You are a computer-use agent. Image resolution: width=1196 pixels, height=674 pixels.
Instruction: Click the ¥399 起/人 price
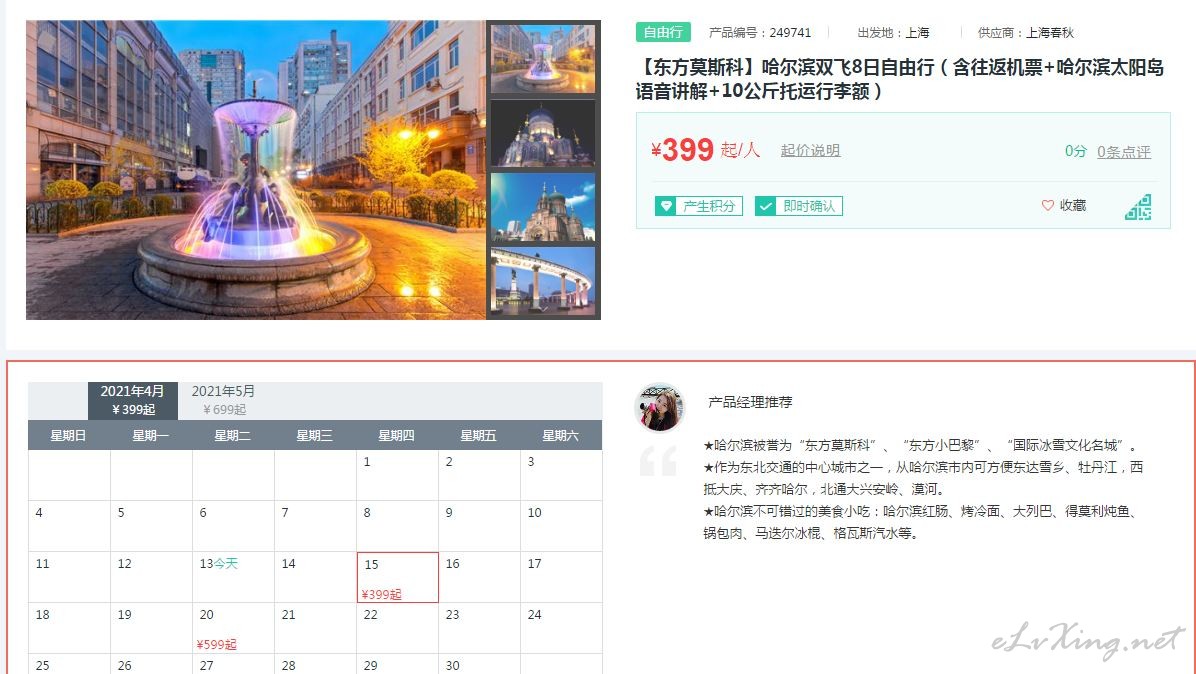click(706, 149)
